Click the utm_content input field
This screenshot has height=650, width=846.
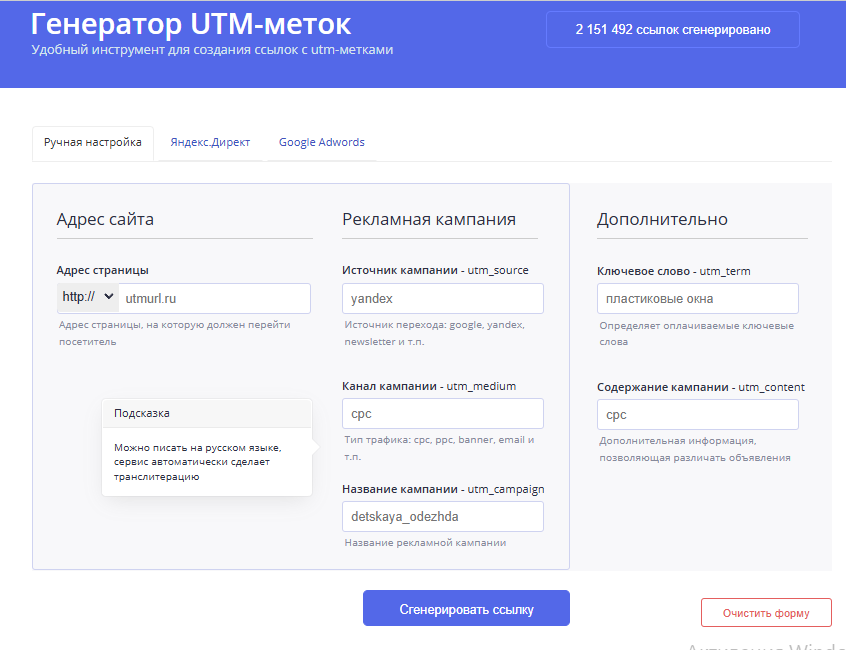[698, 415]
